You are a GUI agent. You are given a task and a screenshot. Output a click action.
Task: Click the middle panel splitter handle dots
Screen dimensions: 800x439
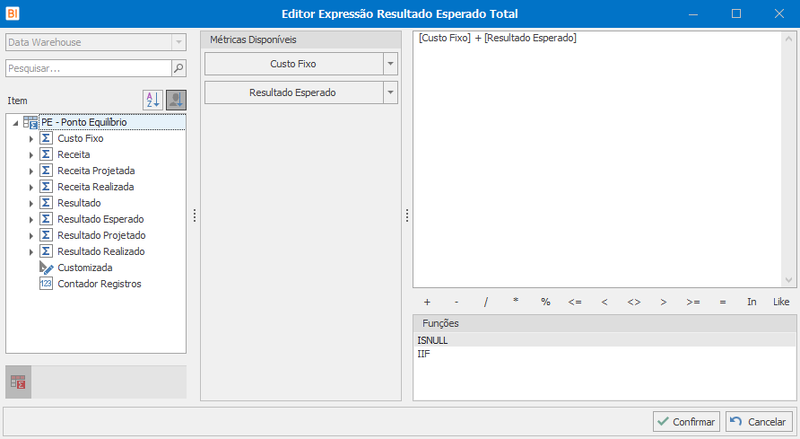(407, 215)
